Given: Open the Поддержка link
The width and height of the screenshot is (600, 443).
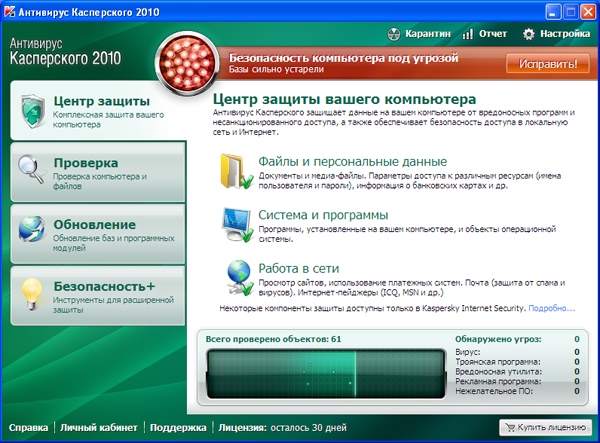Looking at the screenshot, I should pos(178,428).
